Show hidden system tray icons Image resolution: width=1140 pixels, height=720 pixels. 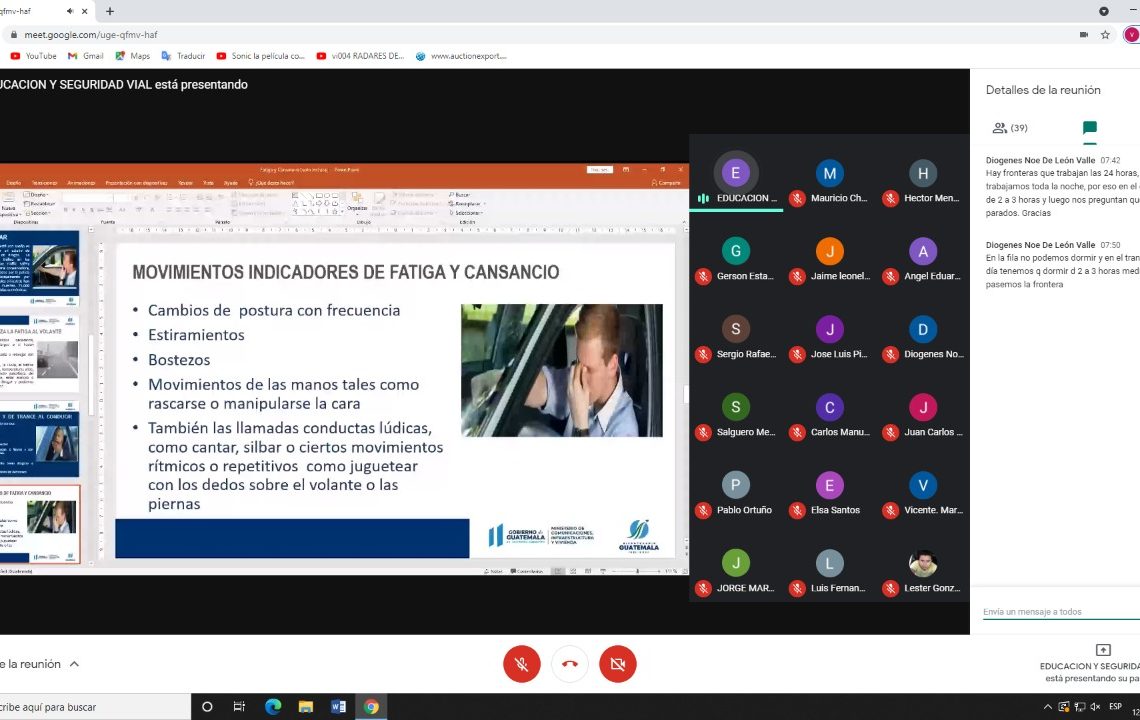[x=1050, y=707]
